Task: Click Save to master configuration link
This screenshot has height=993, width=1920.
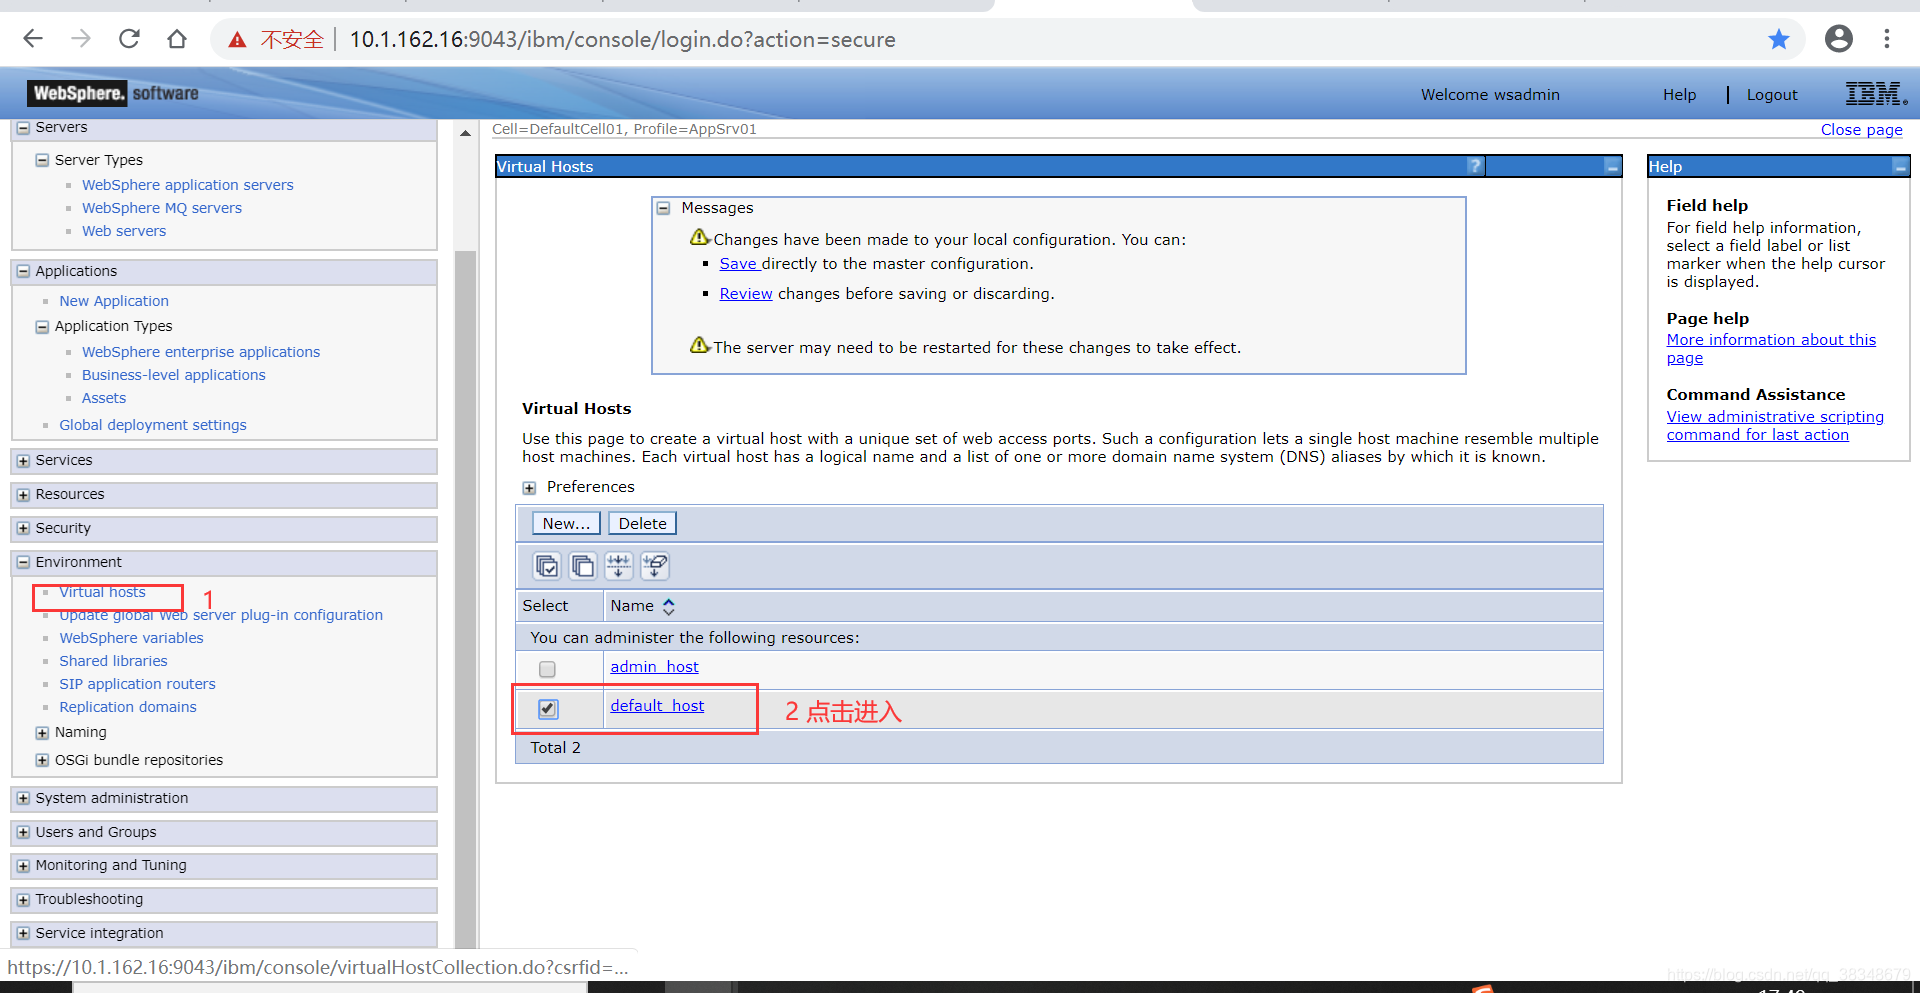Action: click(738, 264)
